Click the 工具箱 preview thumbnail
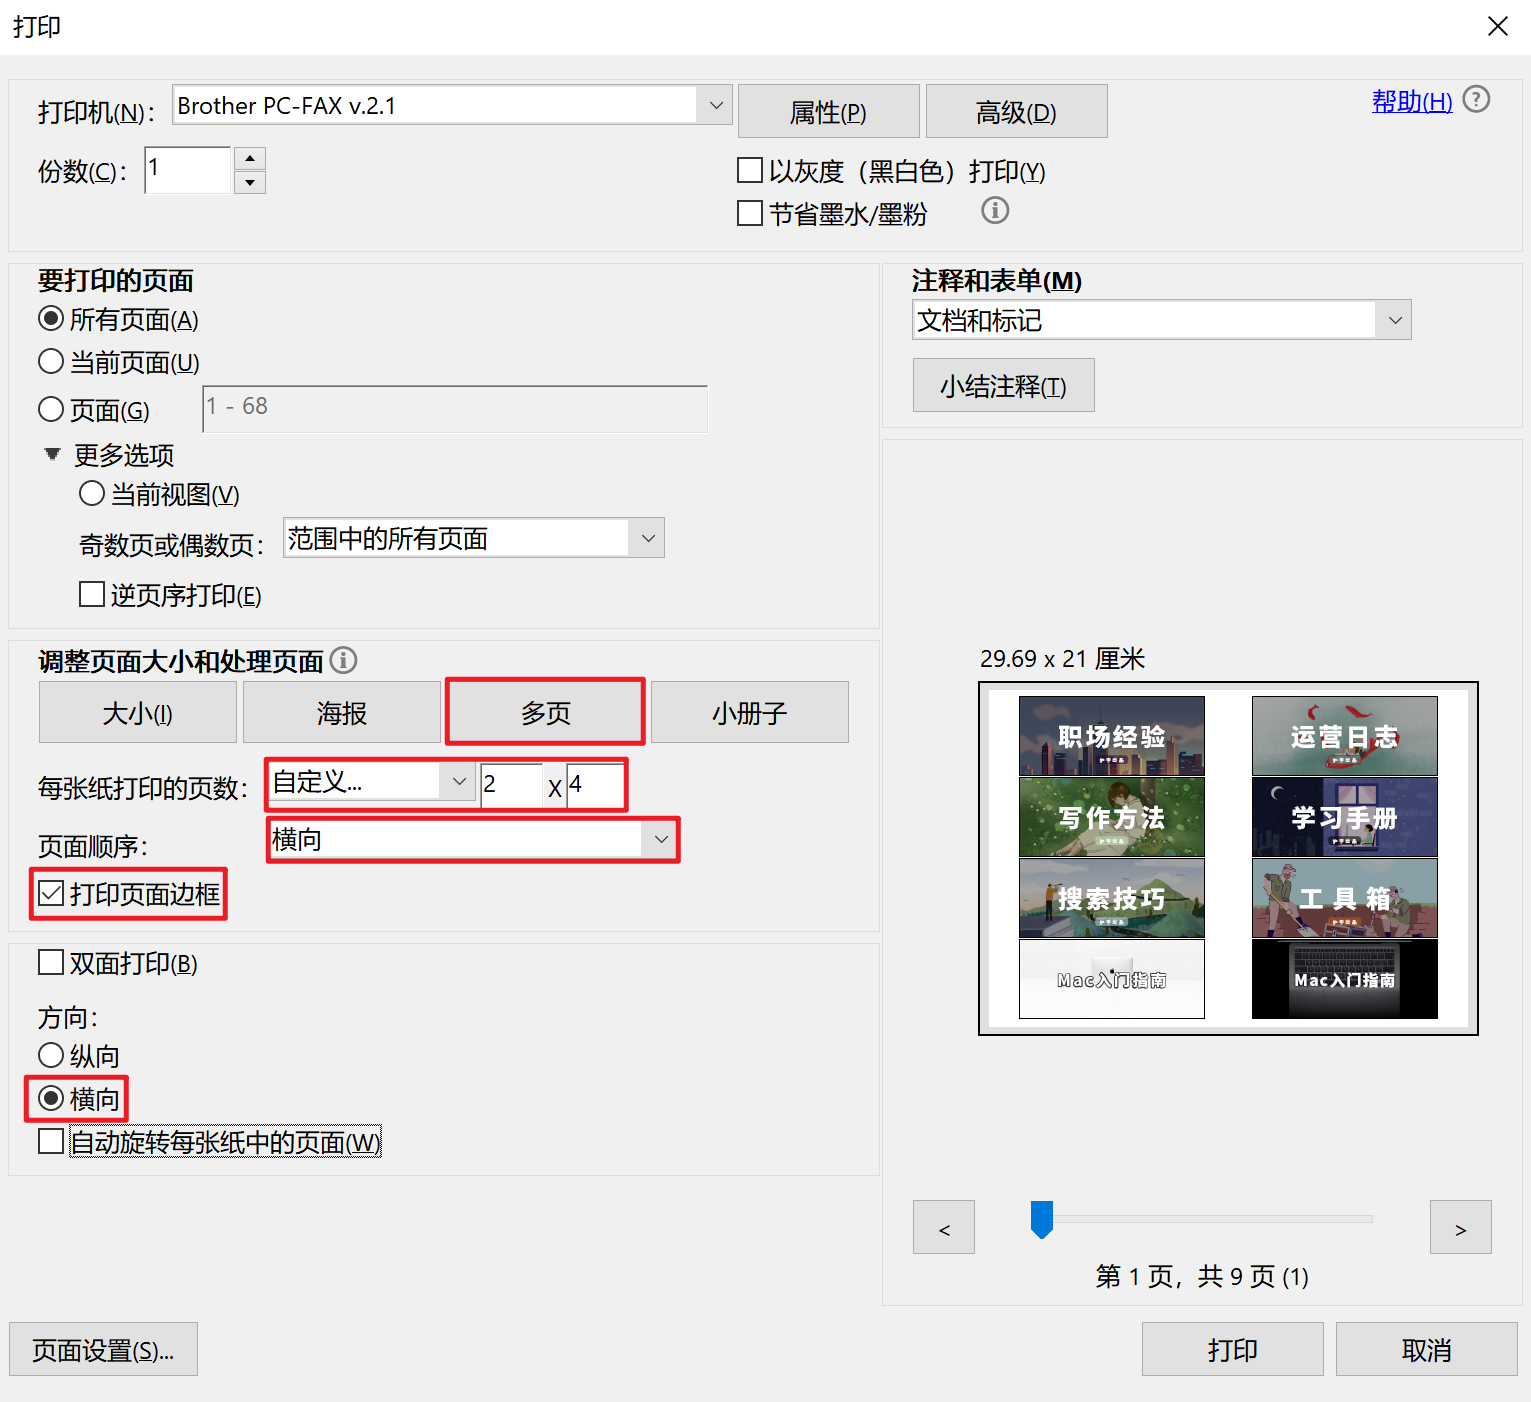The image size is (1531, 1402). 1344,898
